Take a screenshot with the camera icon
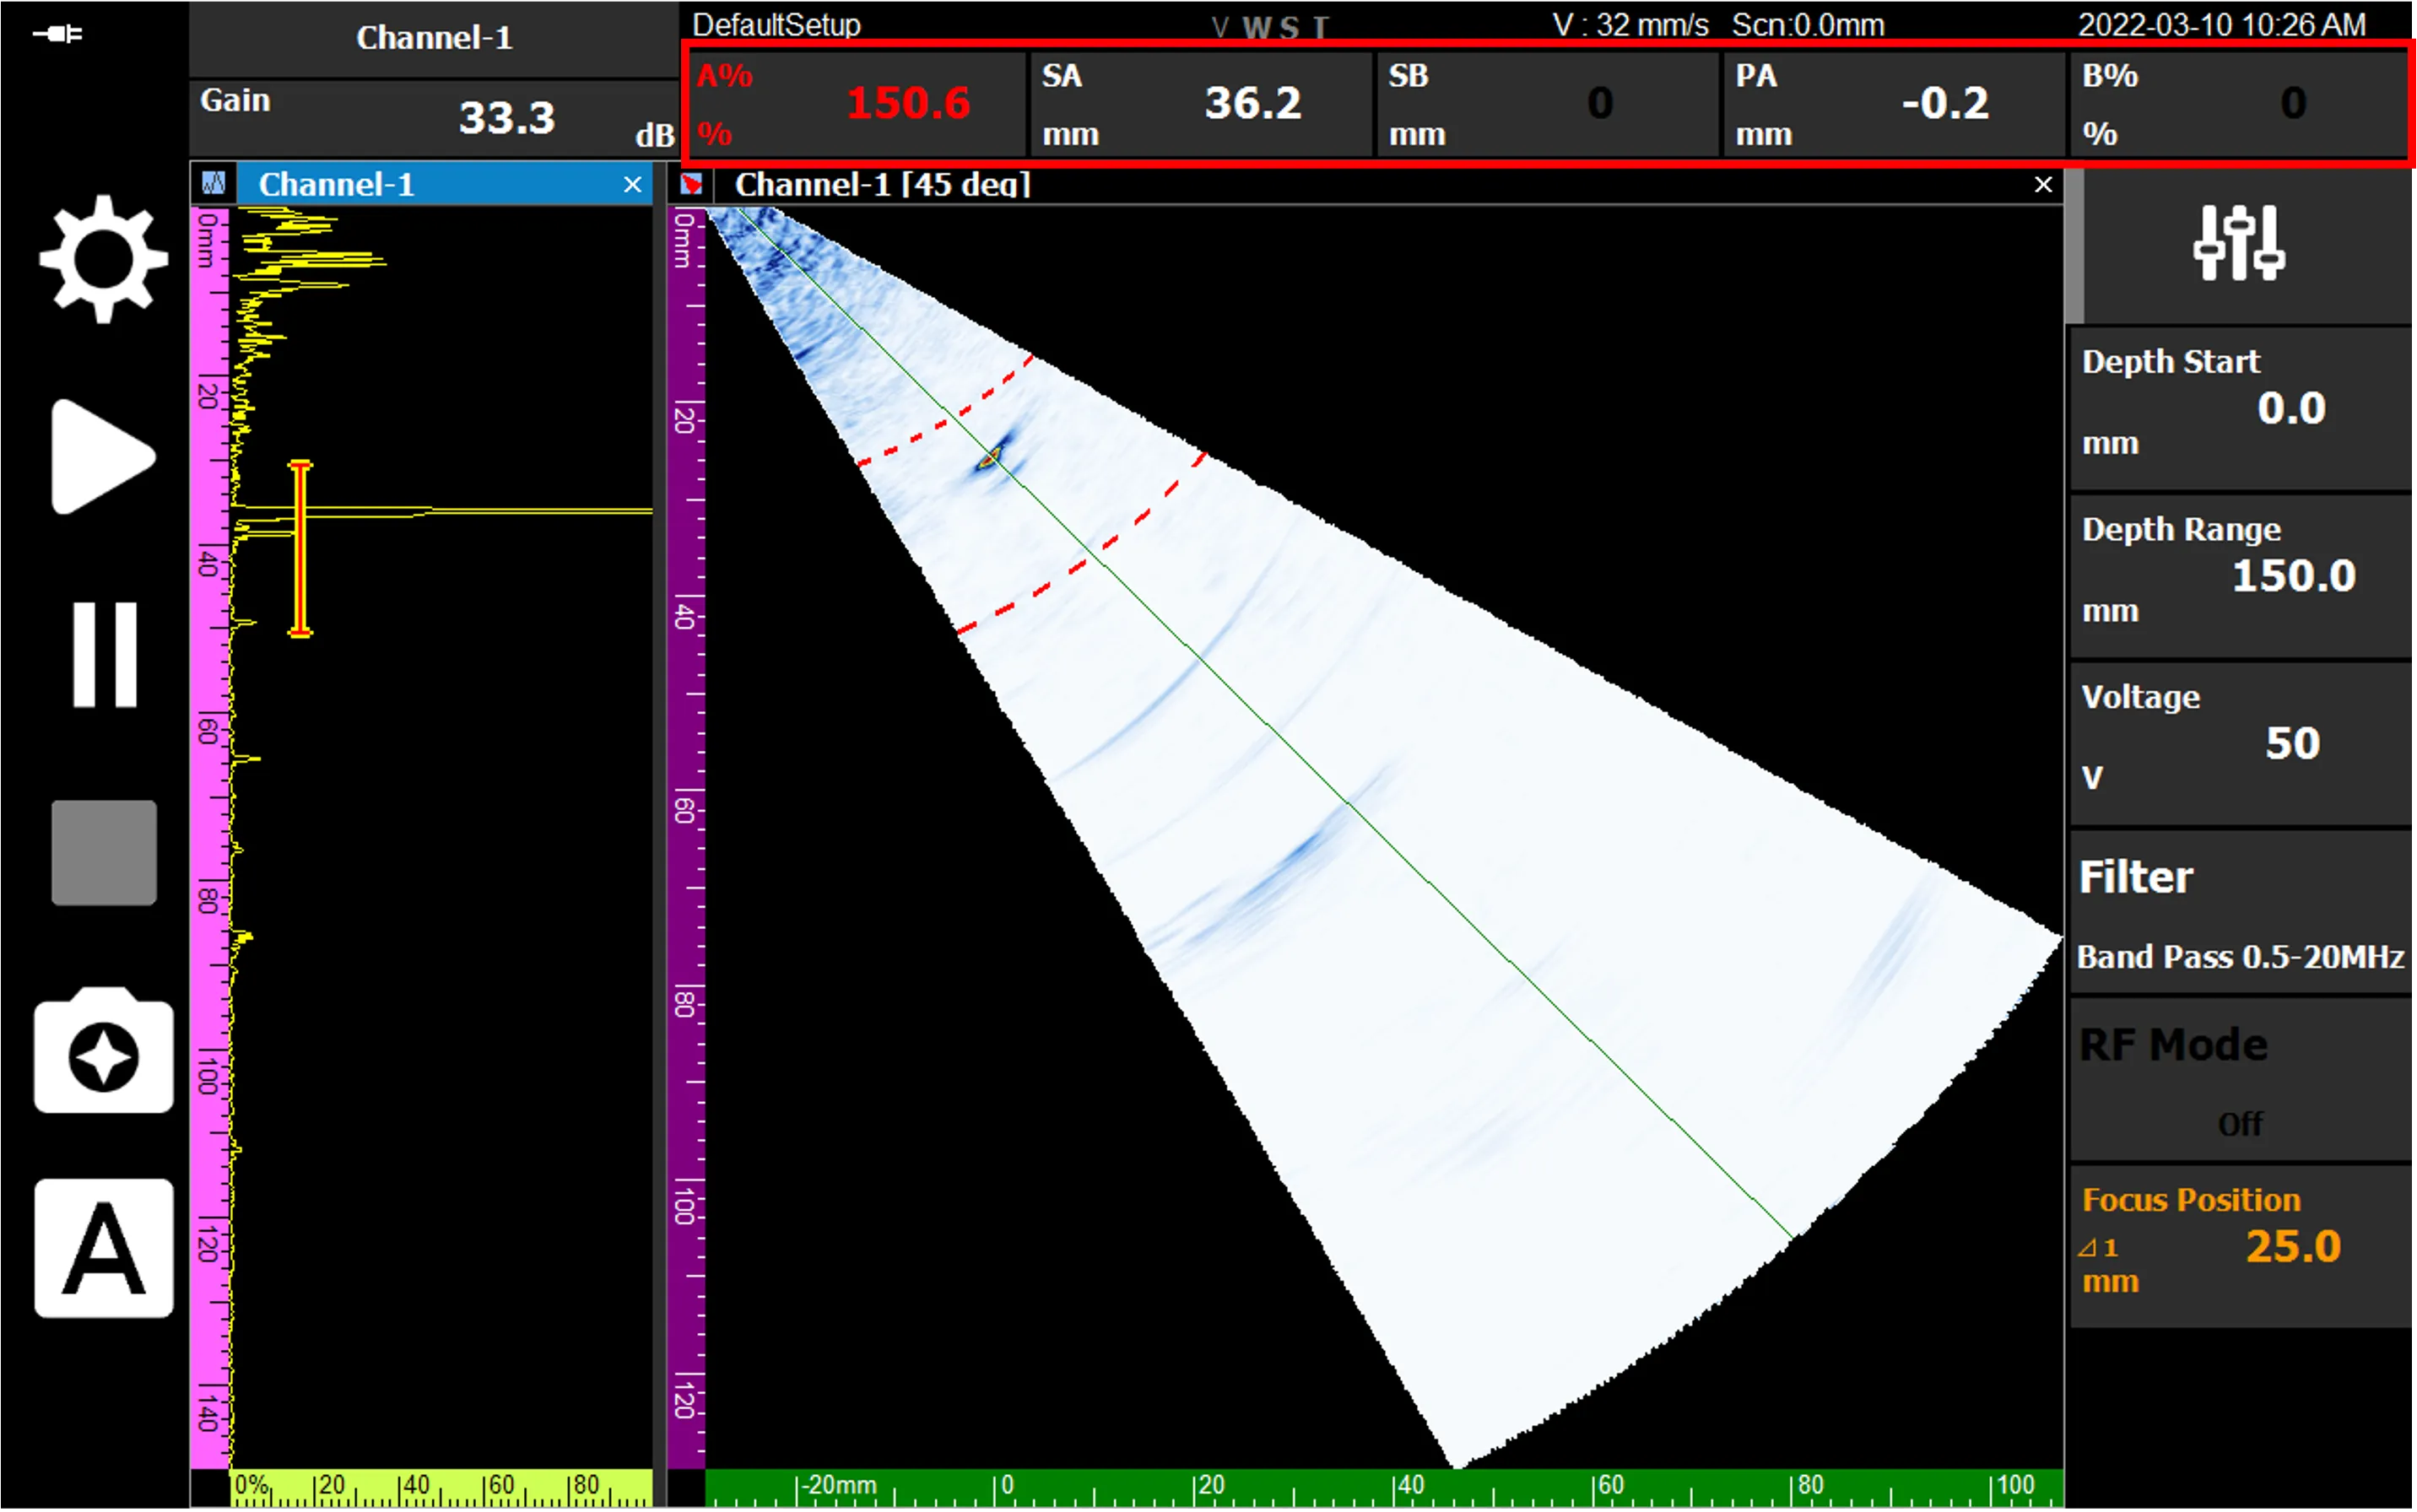 tap(103, 1050)
